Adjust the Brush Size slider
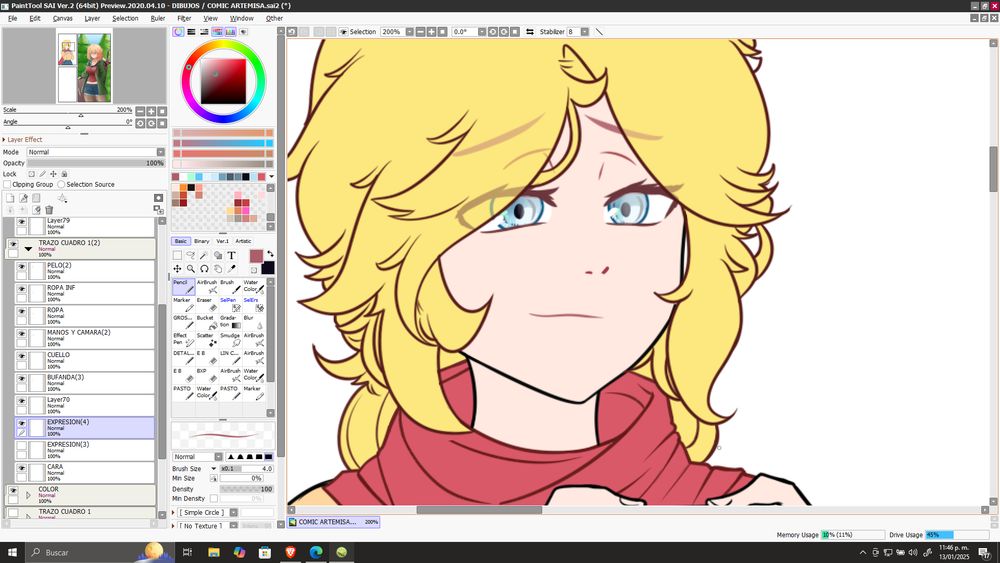Image resolution: width=1000 pixels, height=563 pixels. click(247, 468)
